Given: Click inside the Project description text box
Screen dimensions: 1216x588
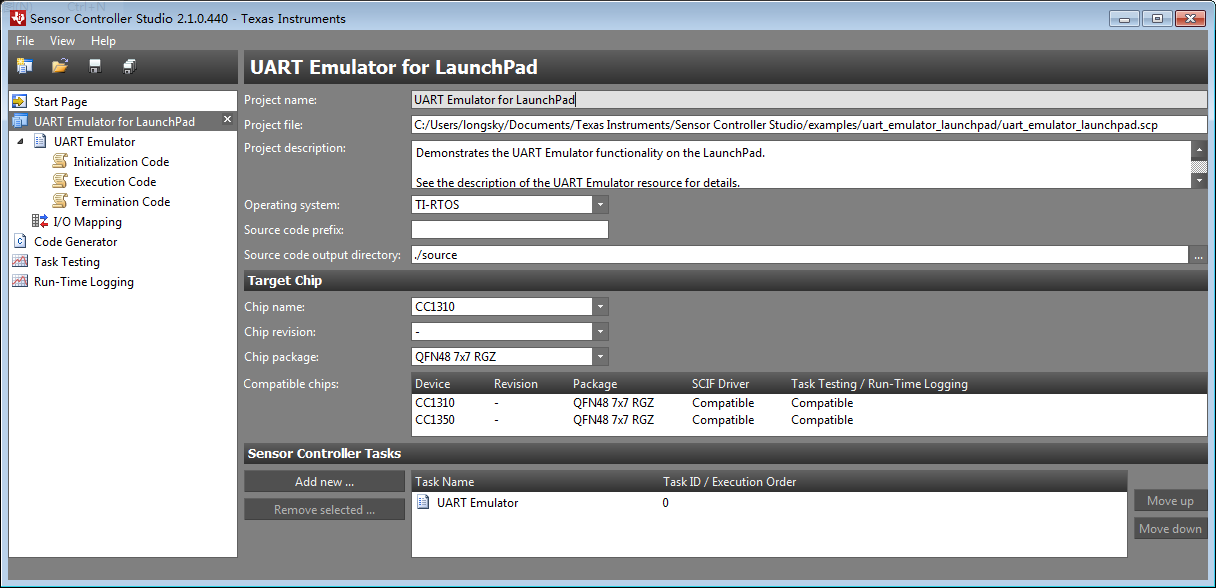Looking at the screenshot, I should pyautogui.click(x=801, y=165).
